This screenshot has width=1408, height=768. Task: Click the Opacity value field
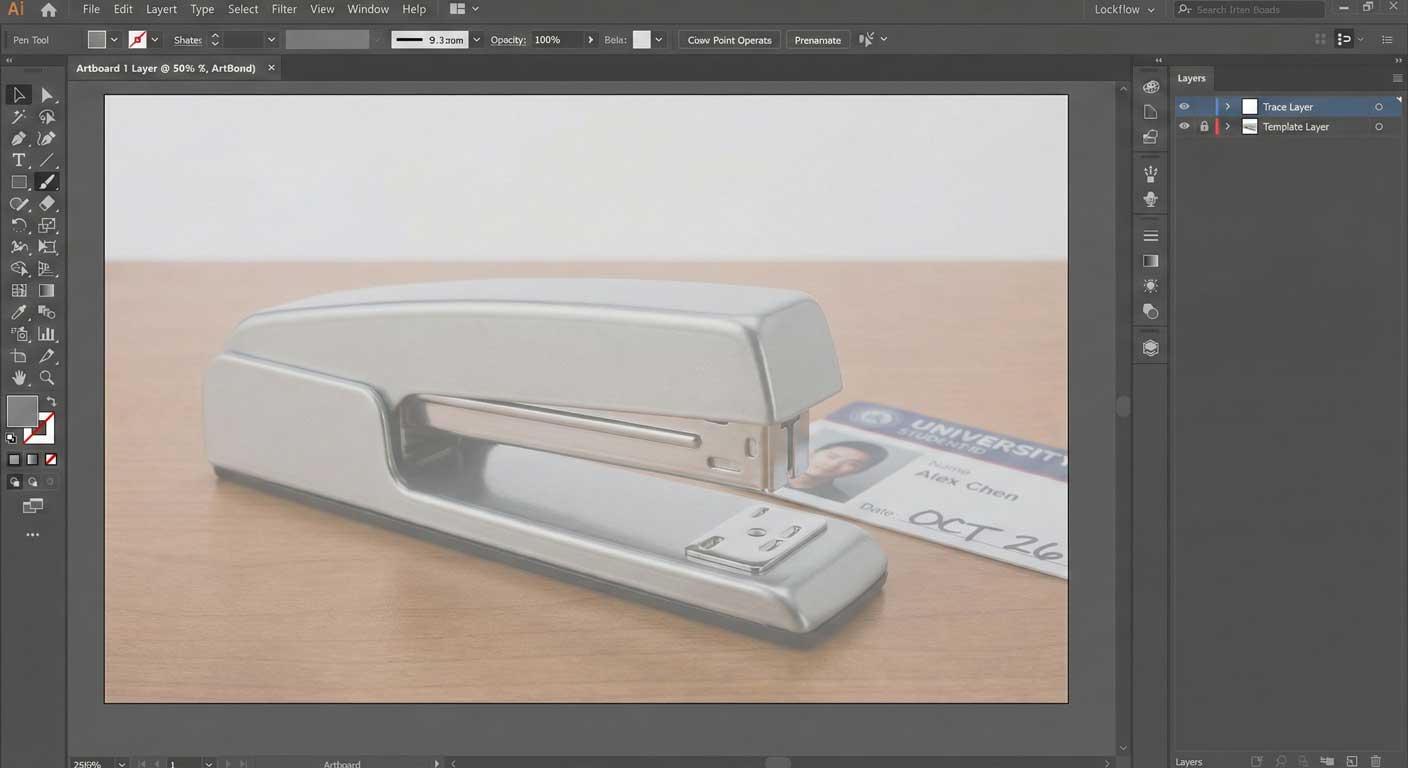pyautogui.click(x=554, y=40)
